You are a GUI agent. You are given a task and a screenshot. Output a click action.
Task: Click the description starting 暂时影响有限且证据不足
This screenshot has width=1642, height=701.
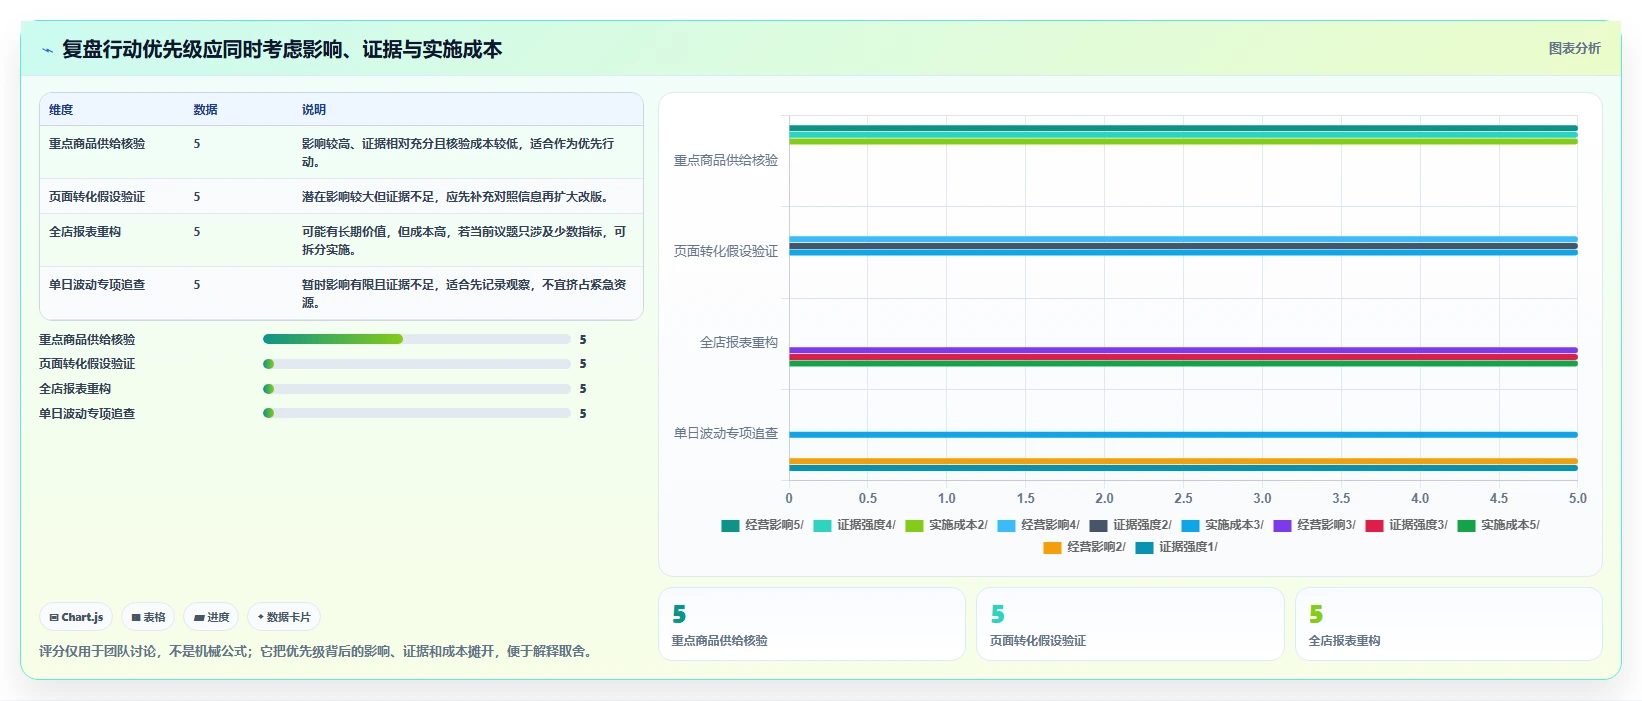(x=464, y=294)
